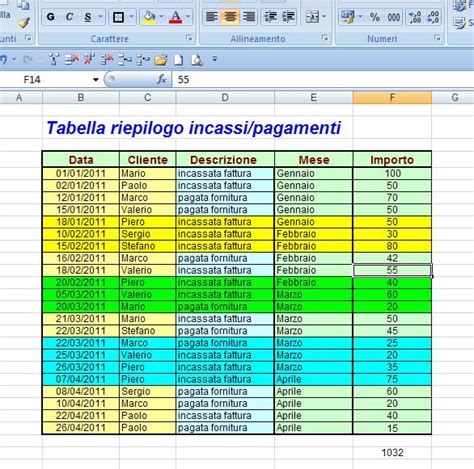The image size is (474, 469).
Task: Select the 'Data' header cell
Action: 81,160
